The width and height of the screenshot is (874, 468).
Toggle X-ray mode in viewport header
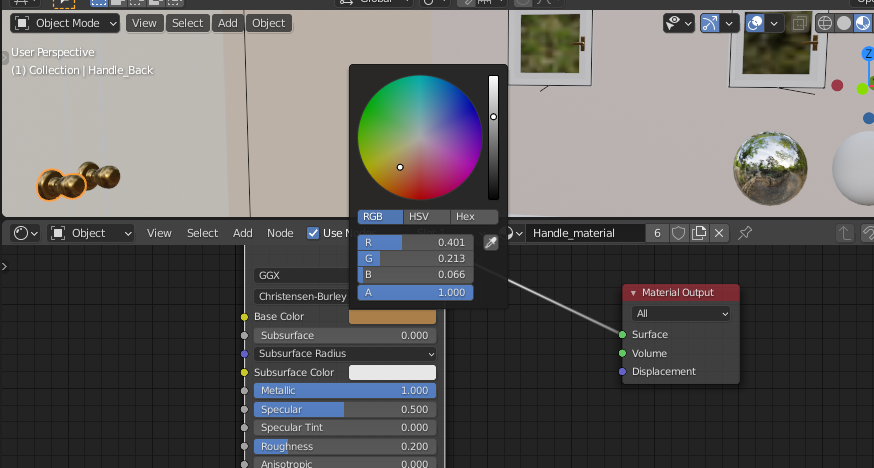point(799,23)
